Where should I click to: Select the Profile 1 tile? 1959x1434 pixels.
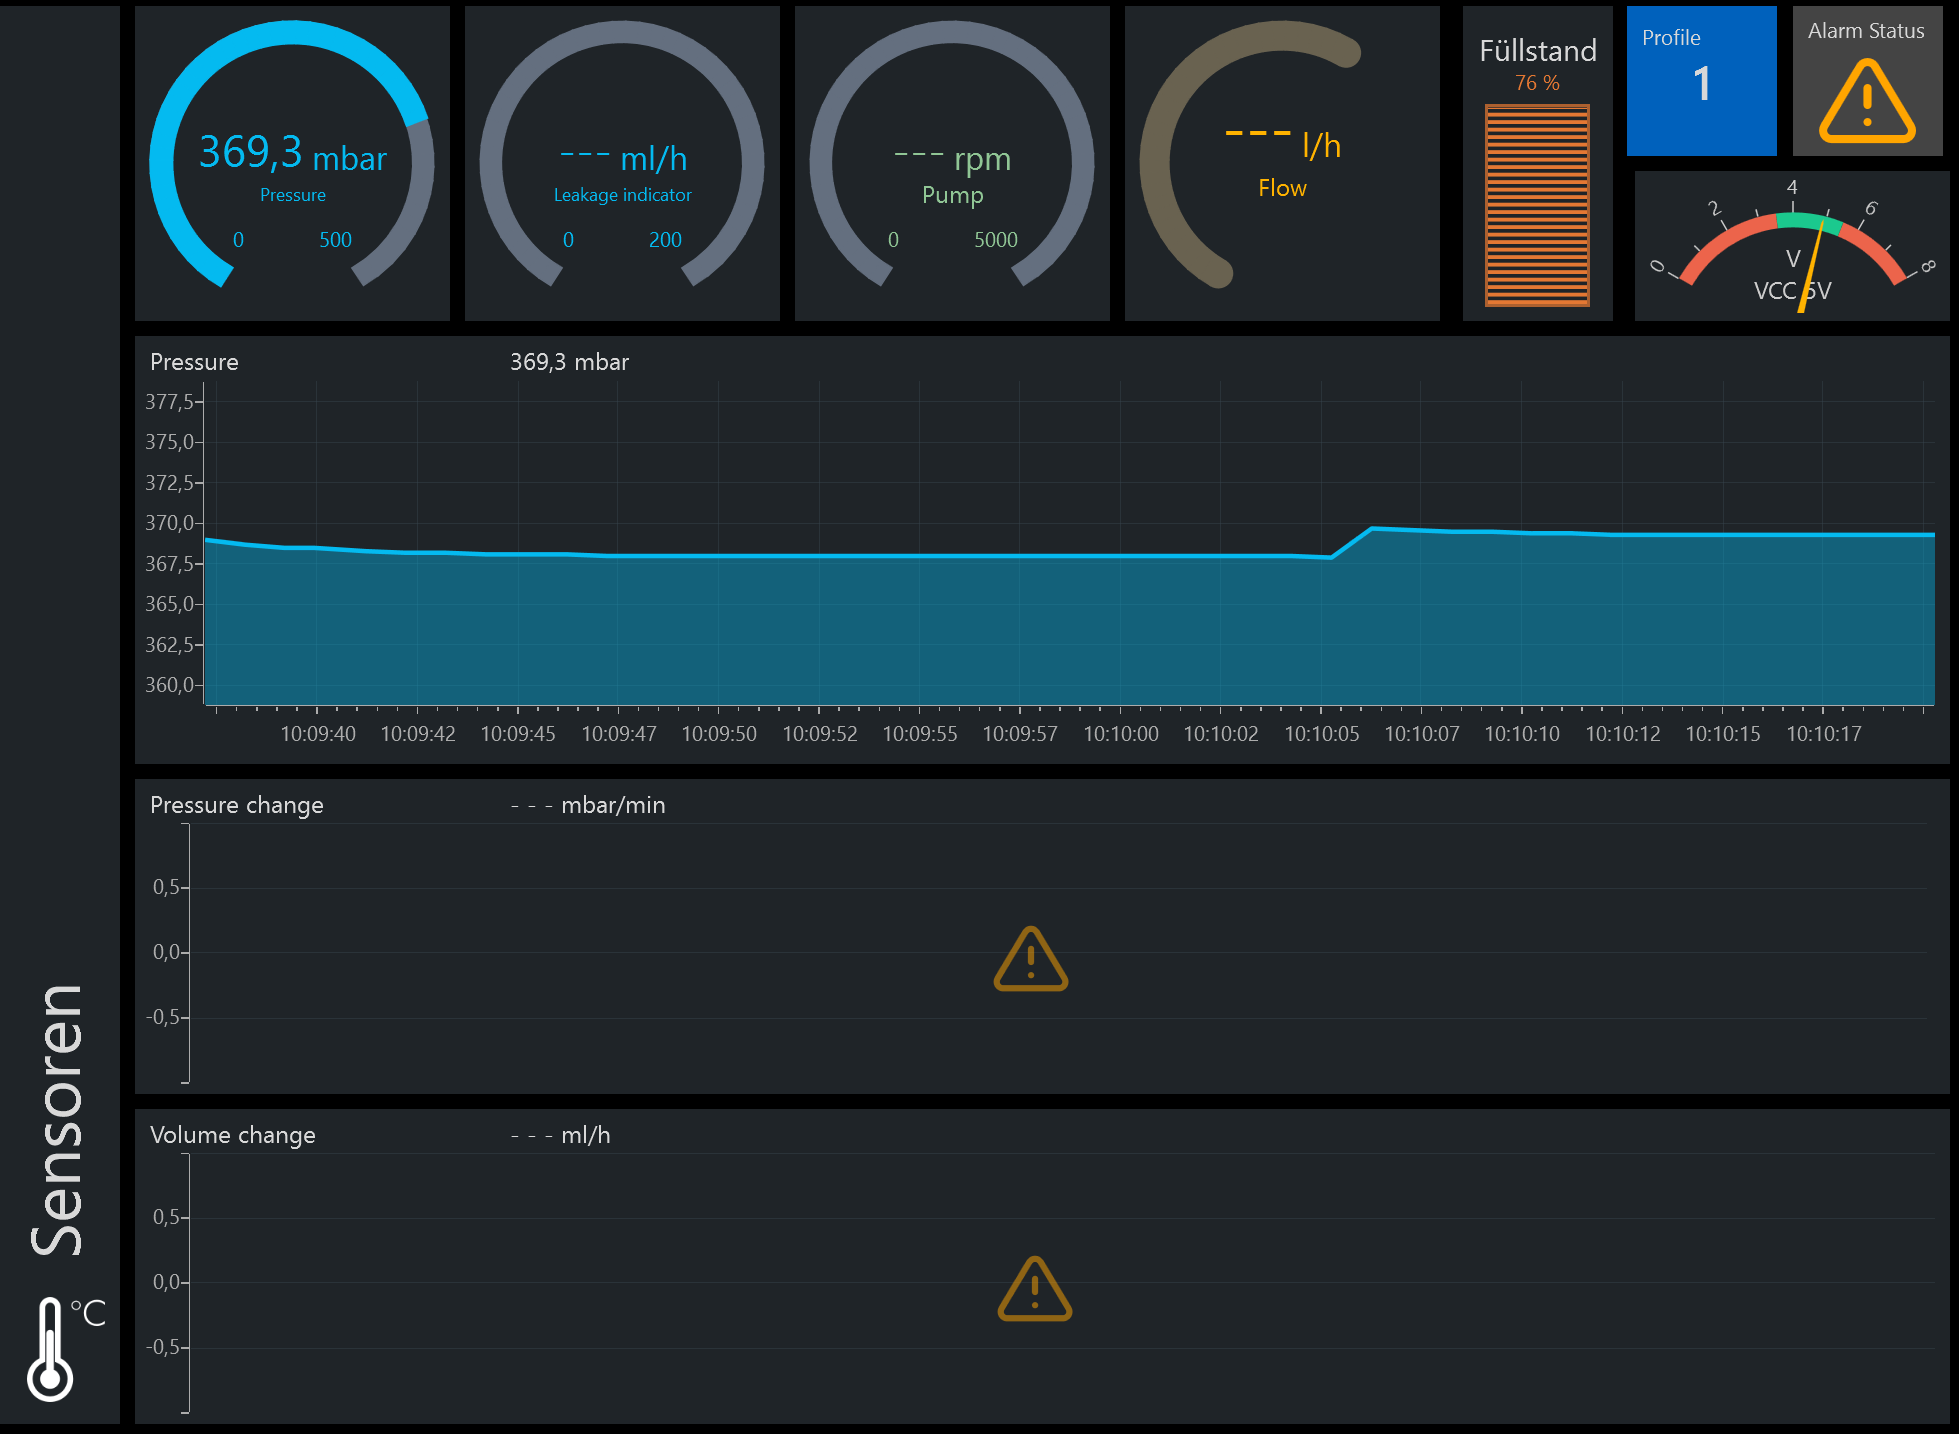(1702, 81)
